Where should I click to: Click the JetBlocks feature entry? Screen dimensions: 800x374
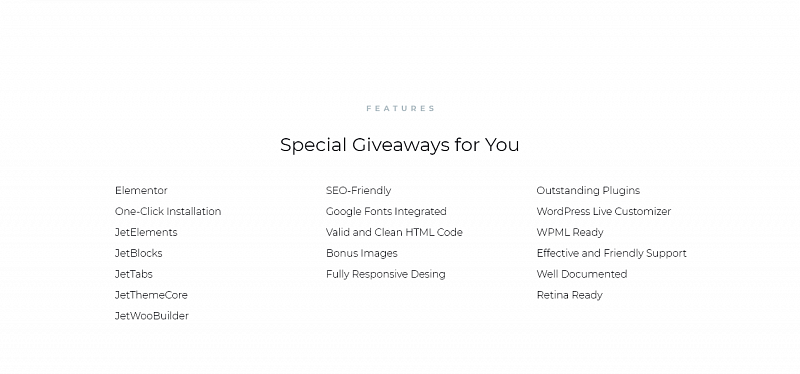[138, 253]
